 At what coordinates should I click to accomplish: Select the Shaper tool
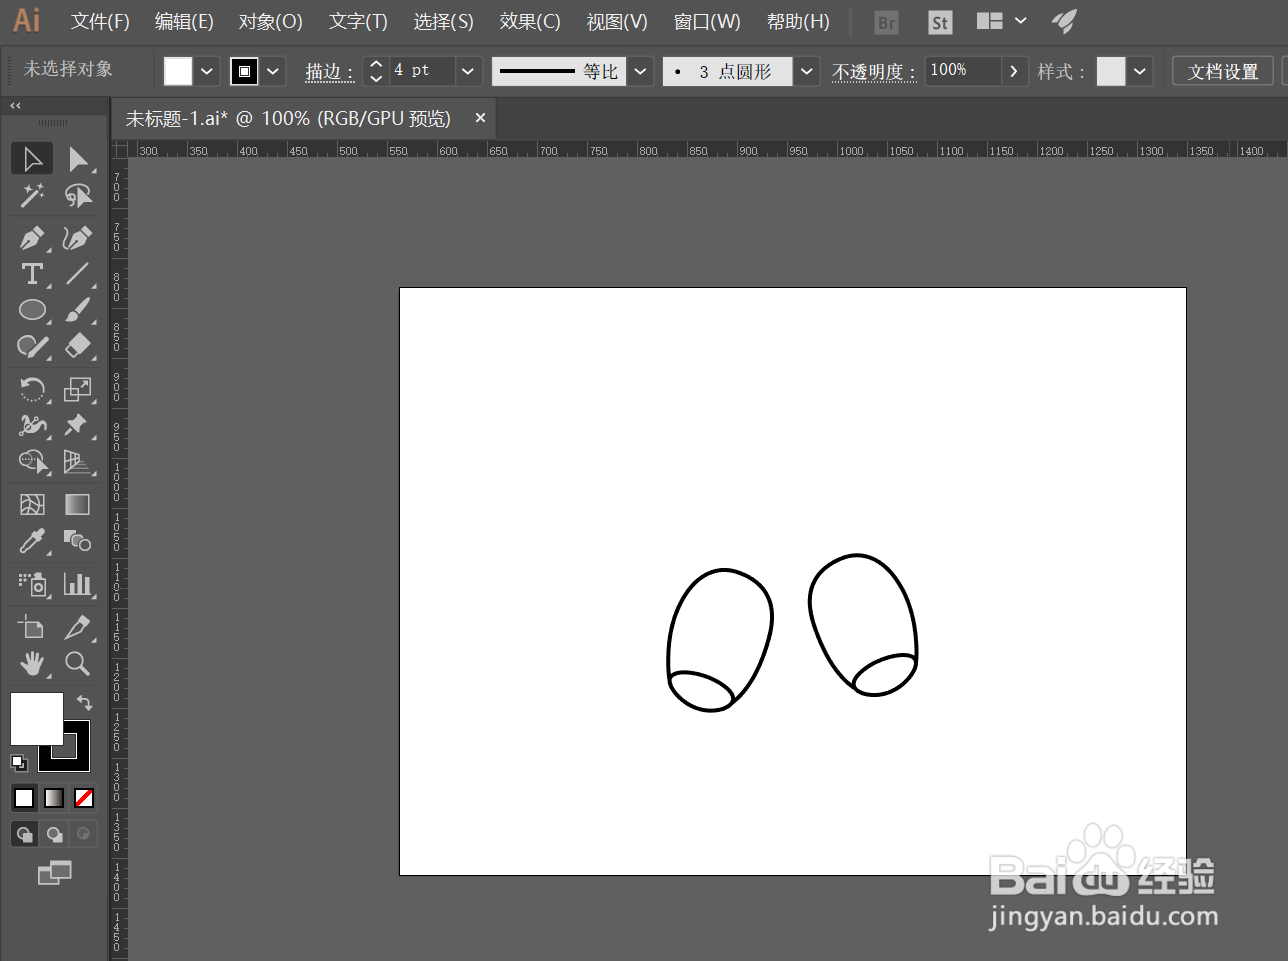[32, 346]
